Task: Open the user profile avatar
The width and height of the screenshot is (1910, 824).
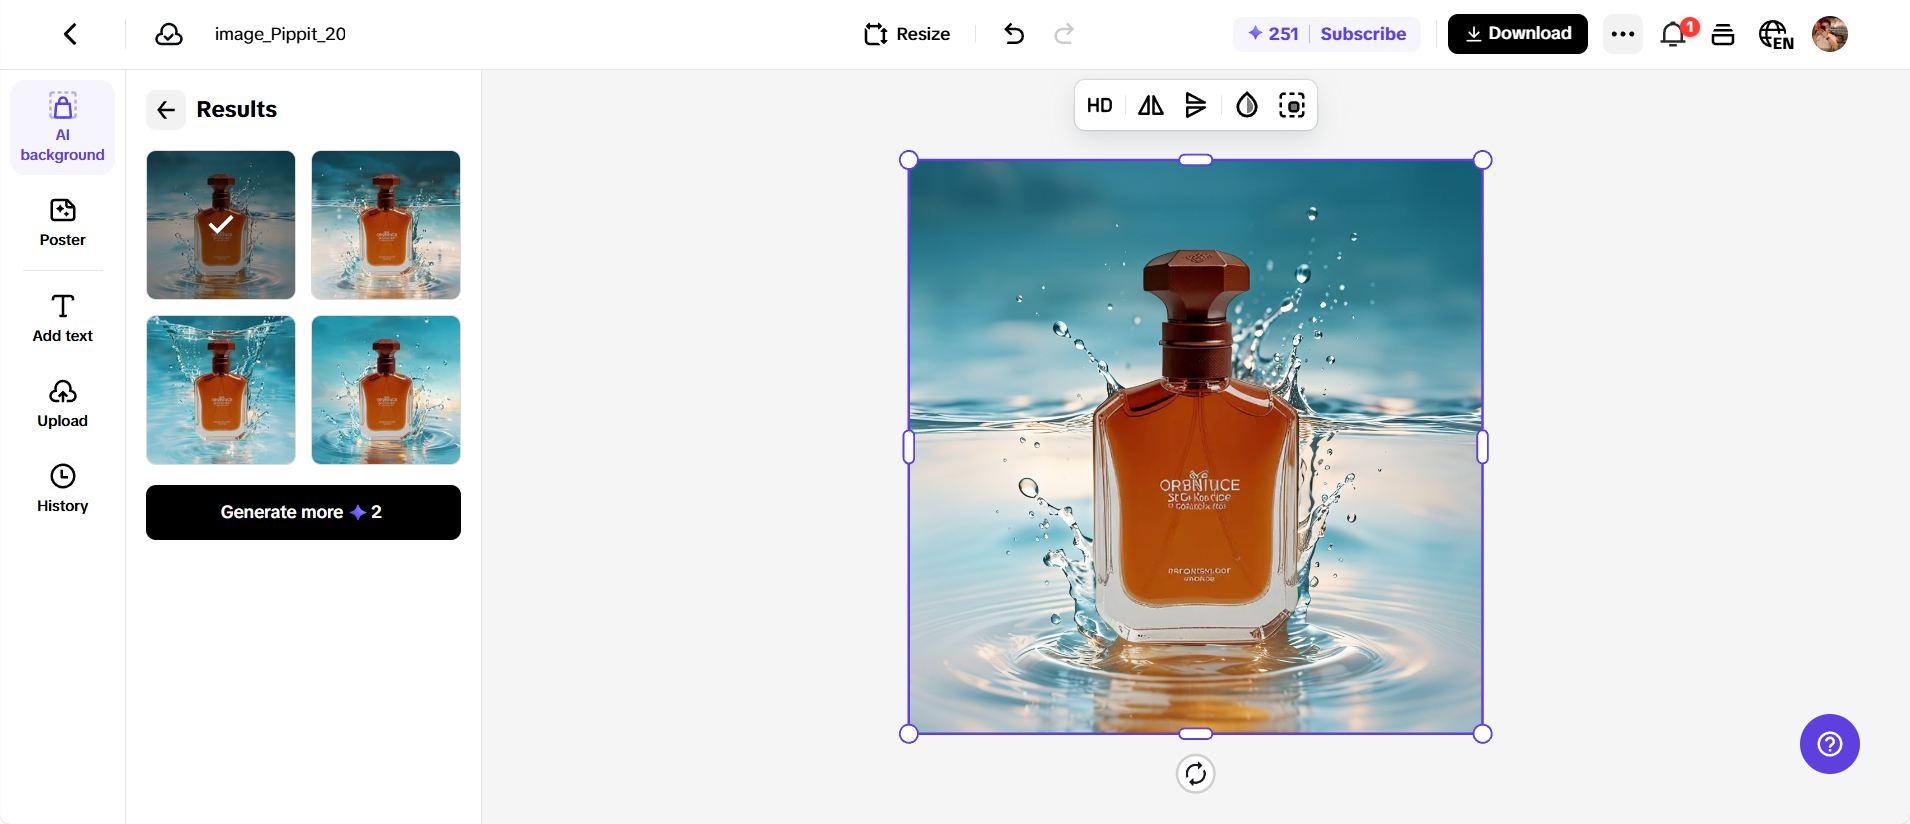Action: pyautogui.click(x=1830, y=34)
